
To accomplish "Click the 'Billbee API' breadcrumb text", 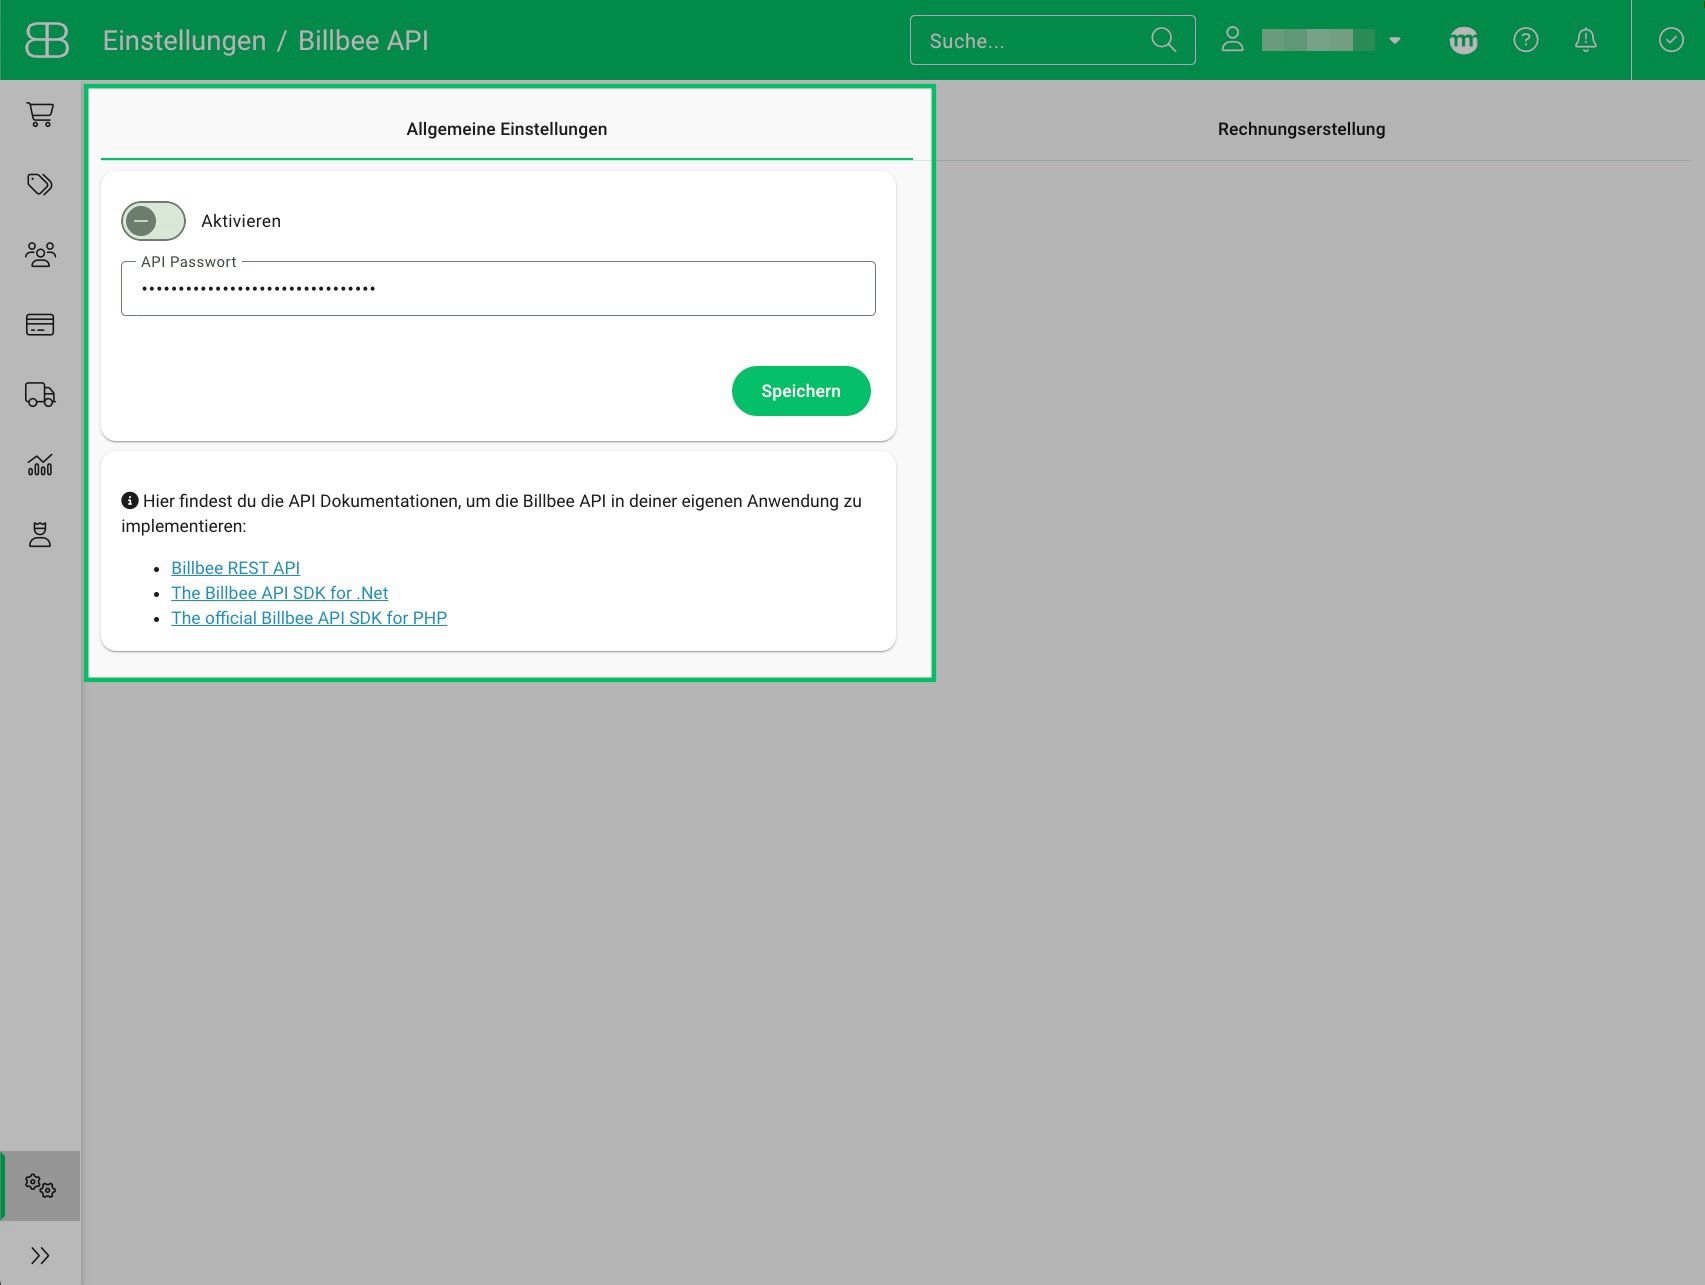I will coord(363,41).
